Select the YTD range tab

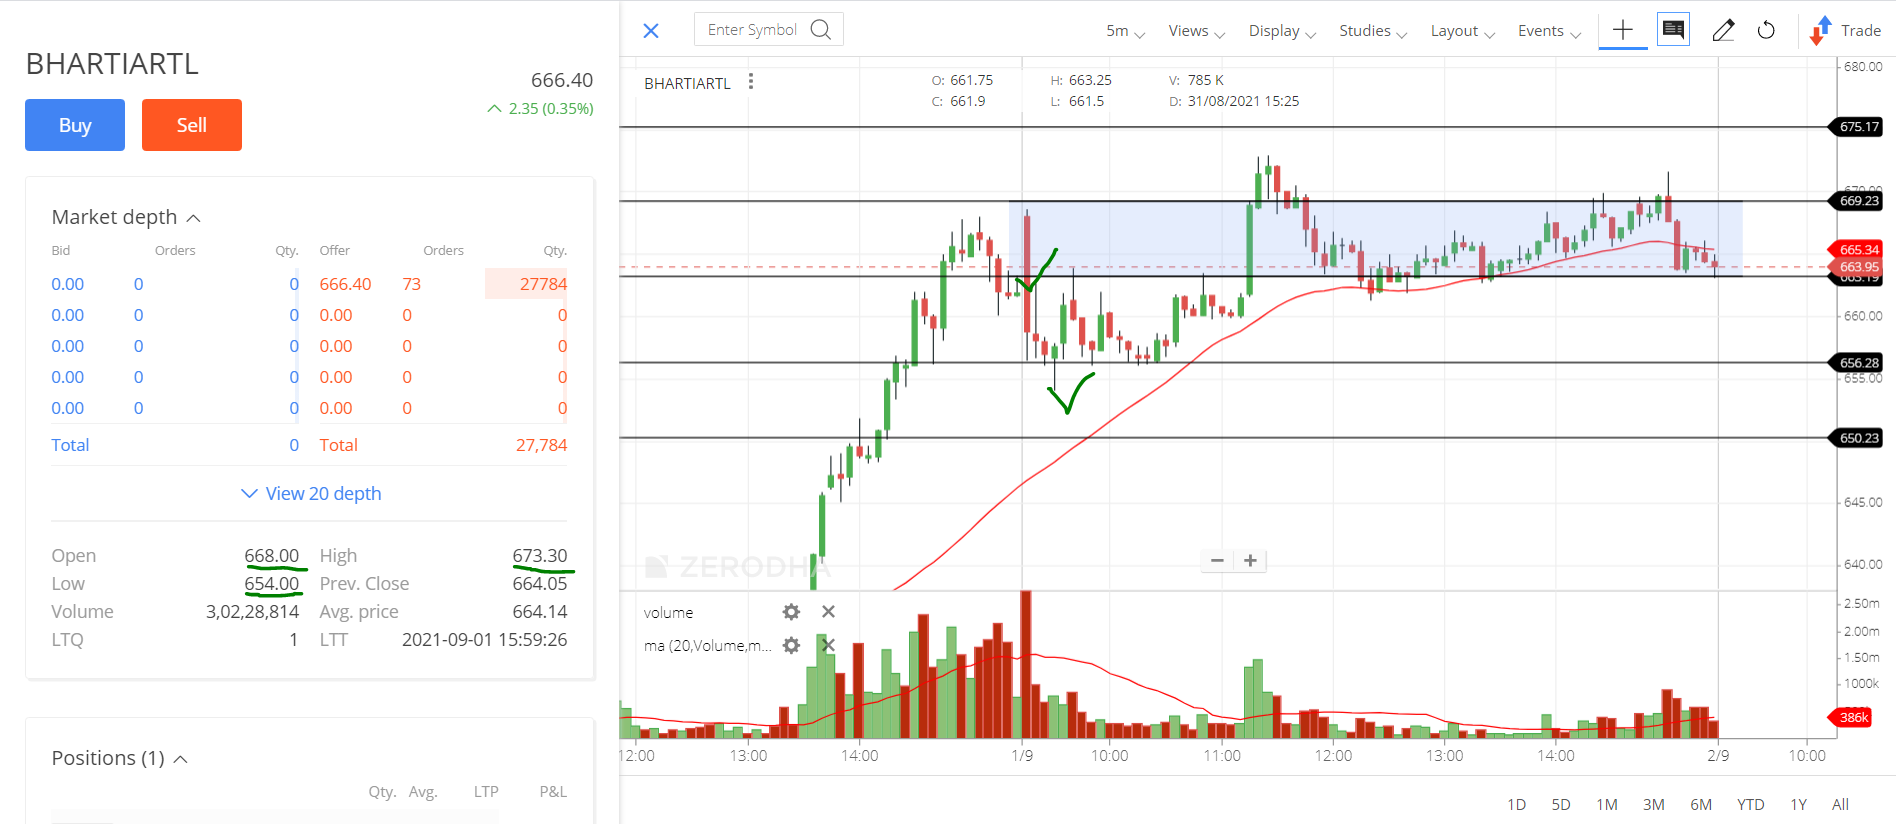1750,804
